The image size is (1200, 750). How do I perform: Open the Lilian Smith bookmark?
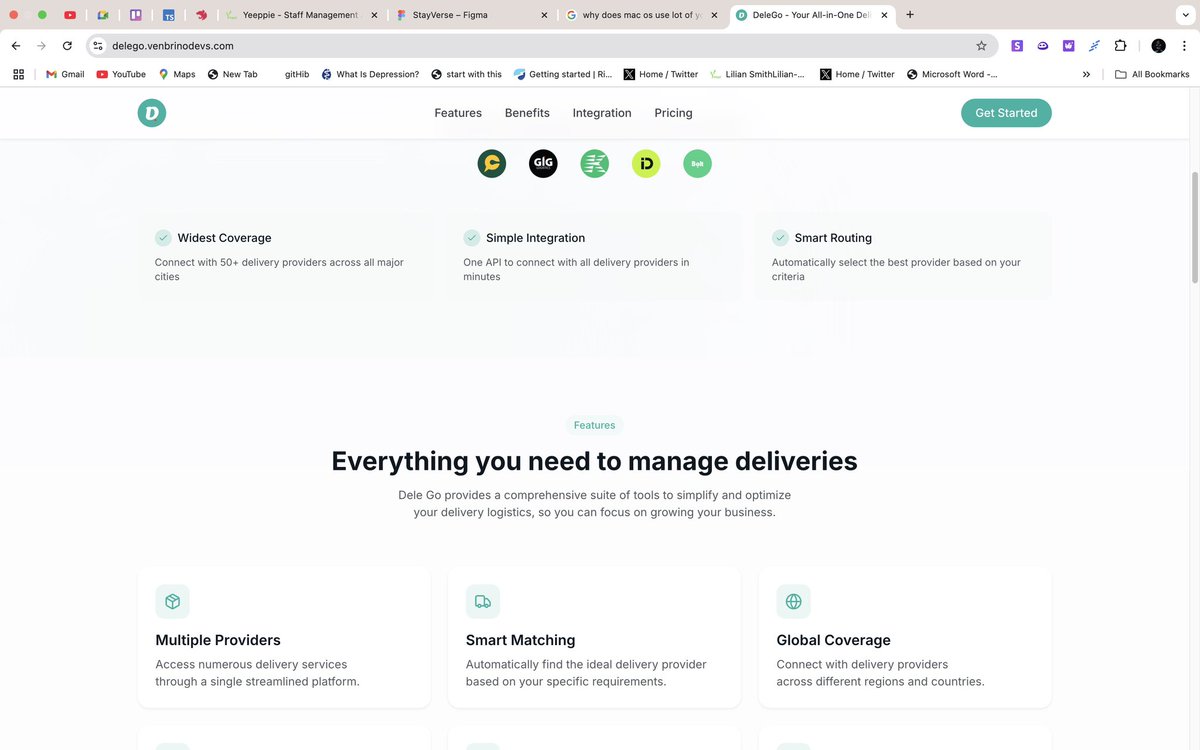[x=757, y=74]
